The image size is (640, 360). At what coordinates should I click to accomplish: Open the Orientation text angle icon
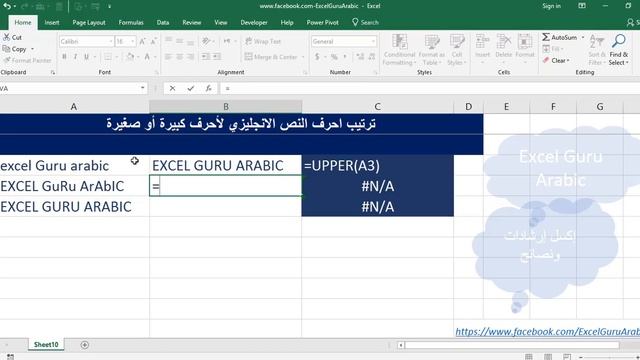point(206,41)
